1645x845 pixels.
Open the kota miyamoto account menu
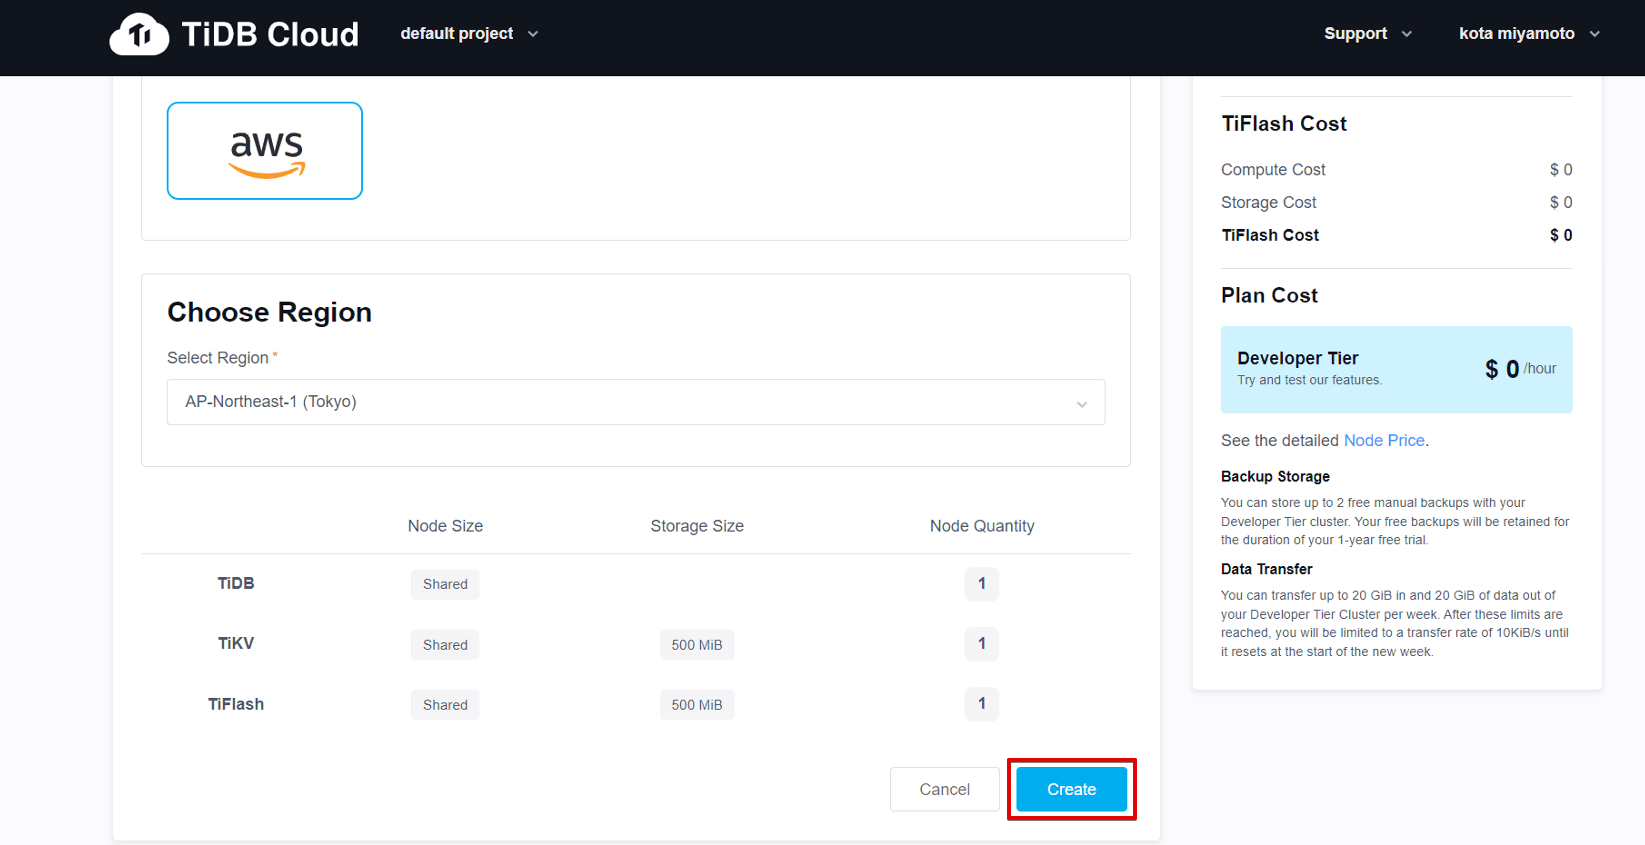pyautogui.click(x=1528, y=34)
